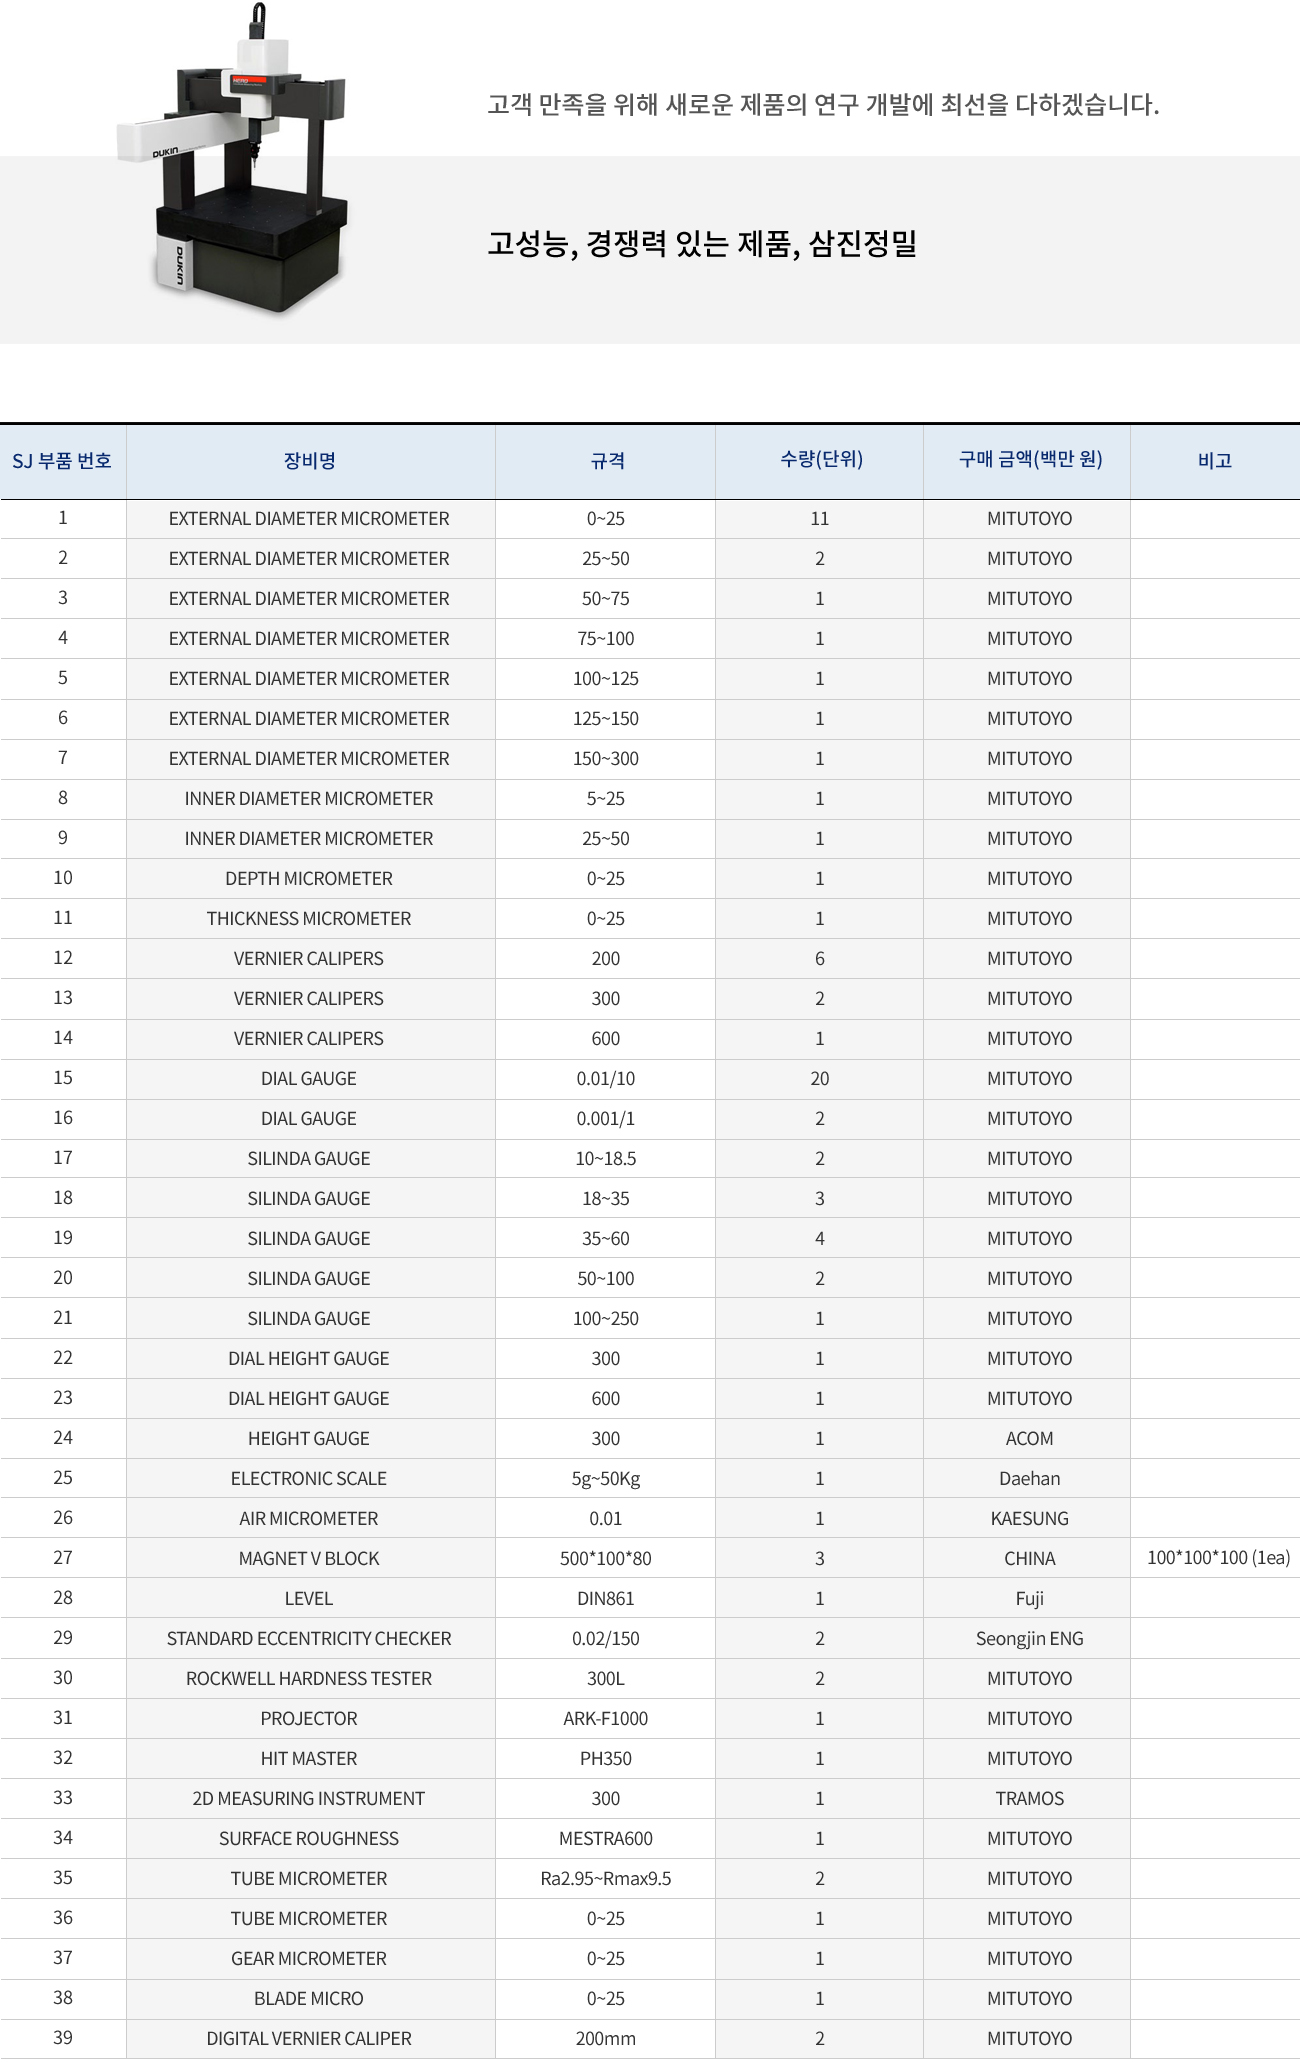Click quantity 20 in row 15
Viewport: 1300px width, 2062px height.
tap(820, 1079)
